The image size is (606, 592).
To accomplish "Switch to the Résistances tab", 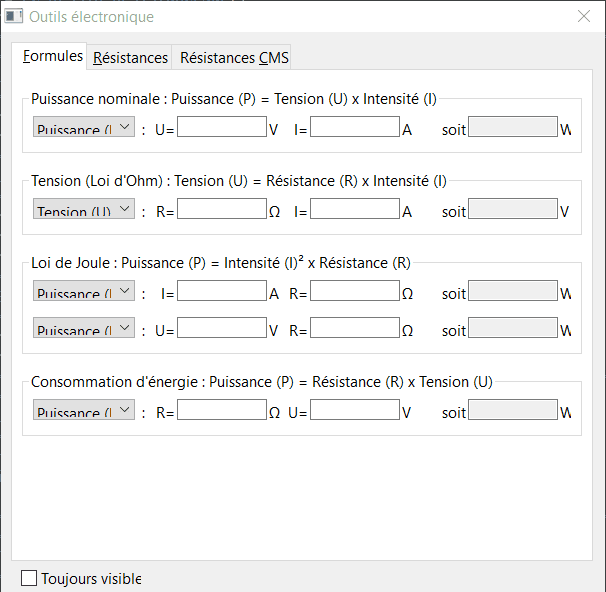I will tap(130, 58).
